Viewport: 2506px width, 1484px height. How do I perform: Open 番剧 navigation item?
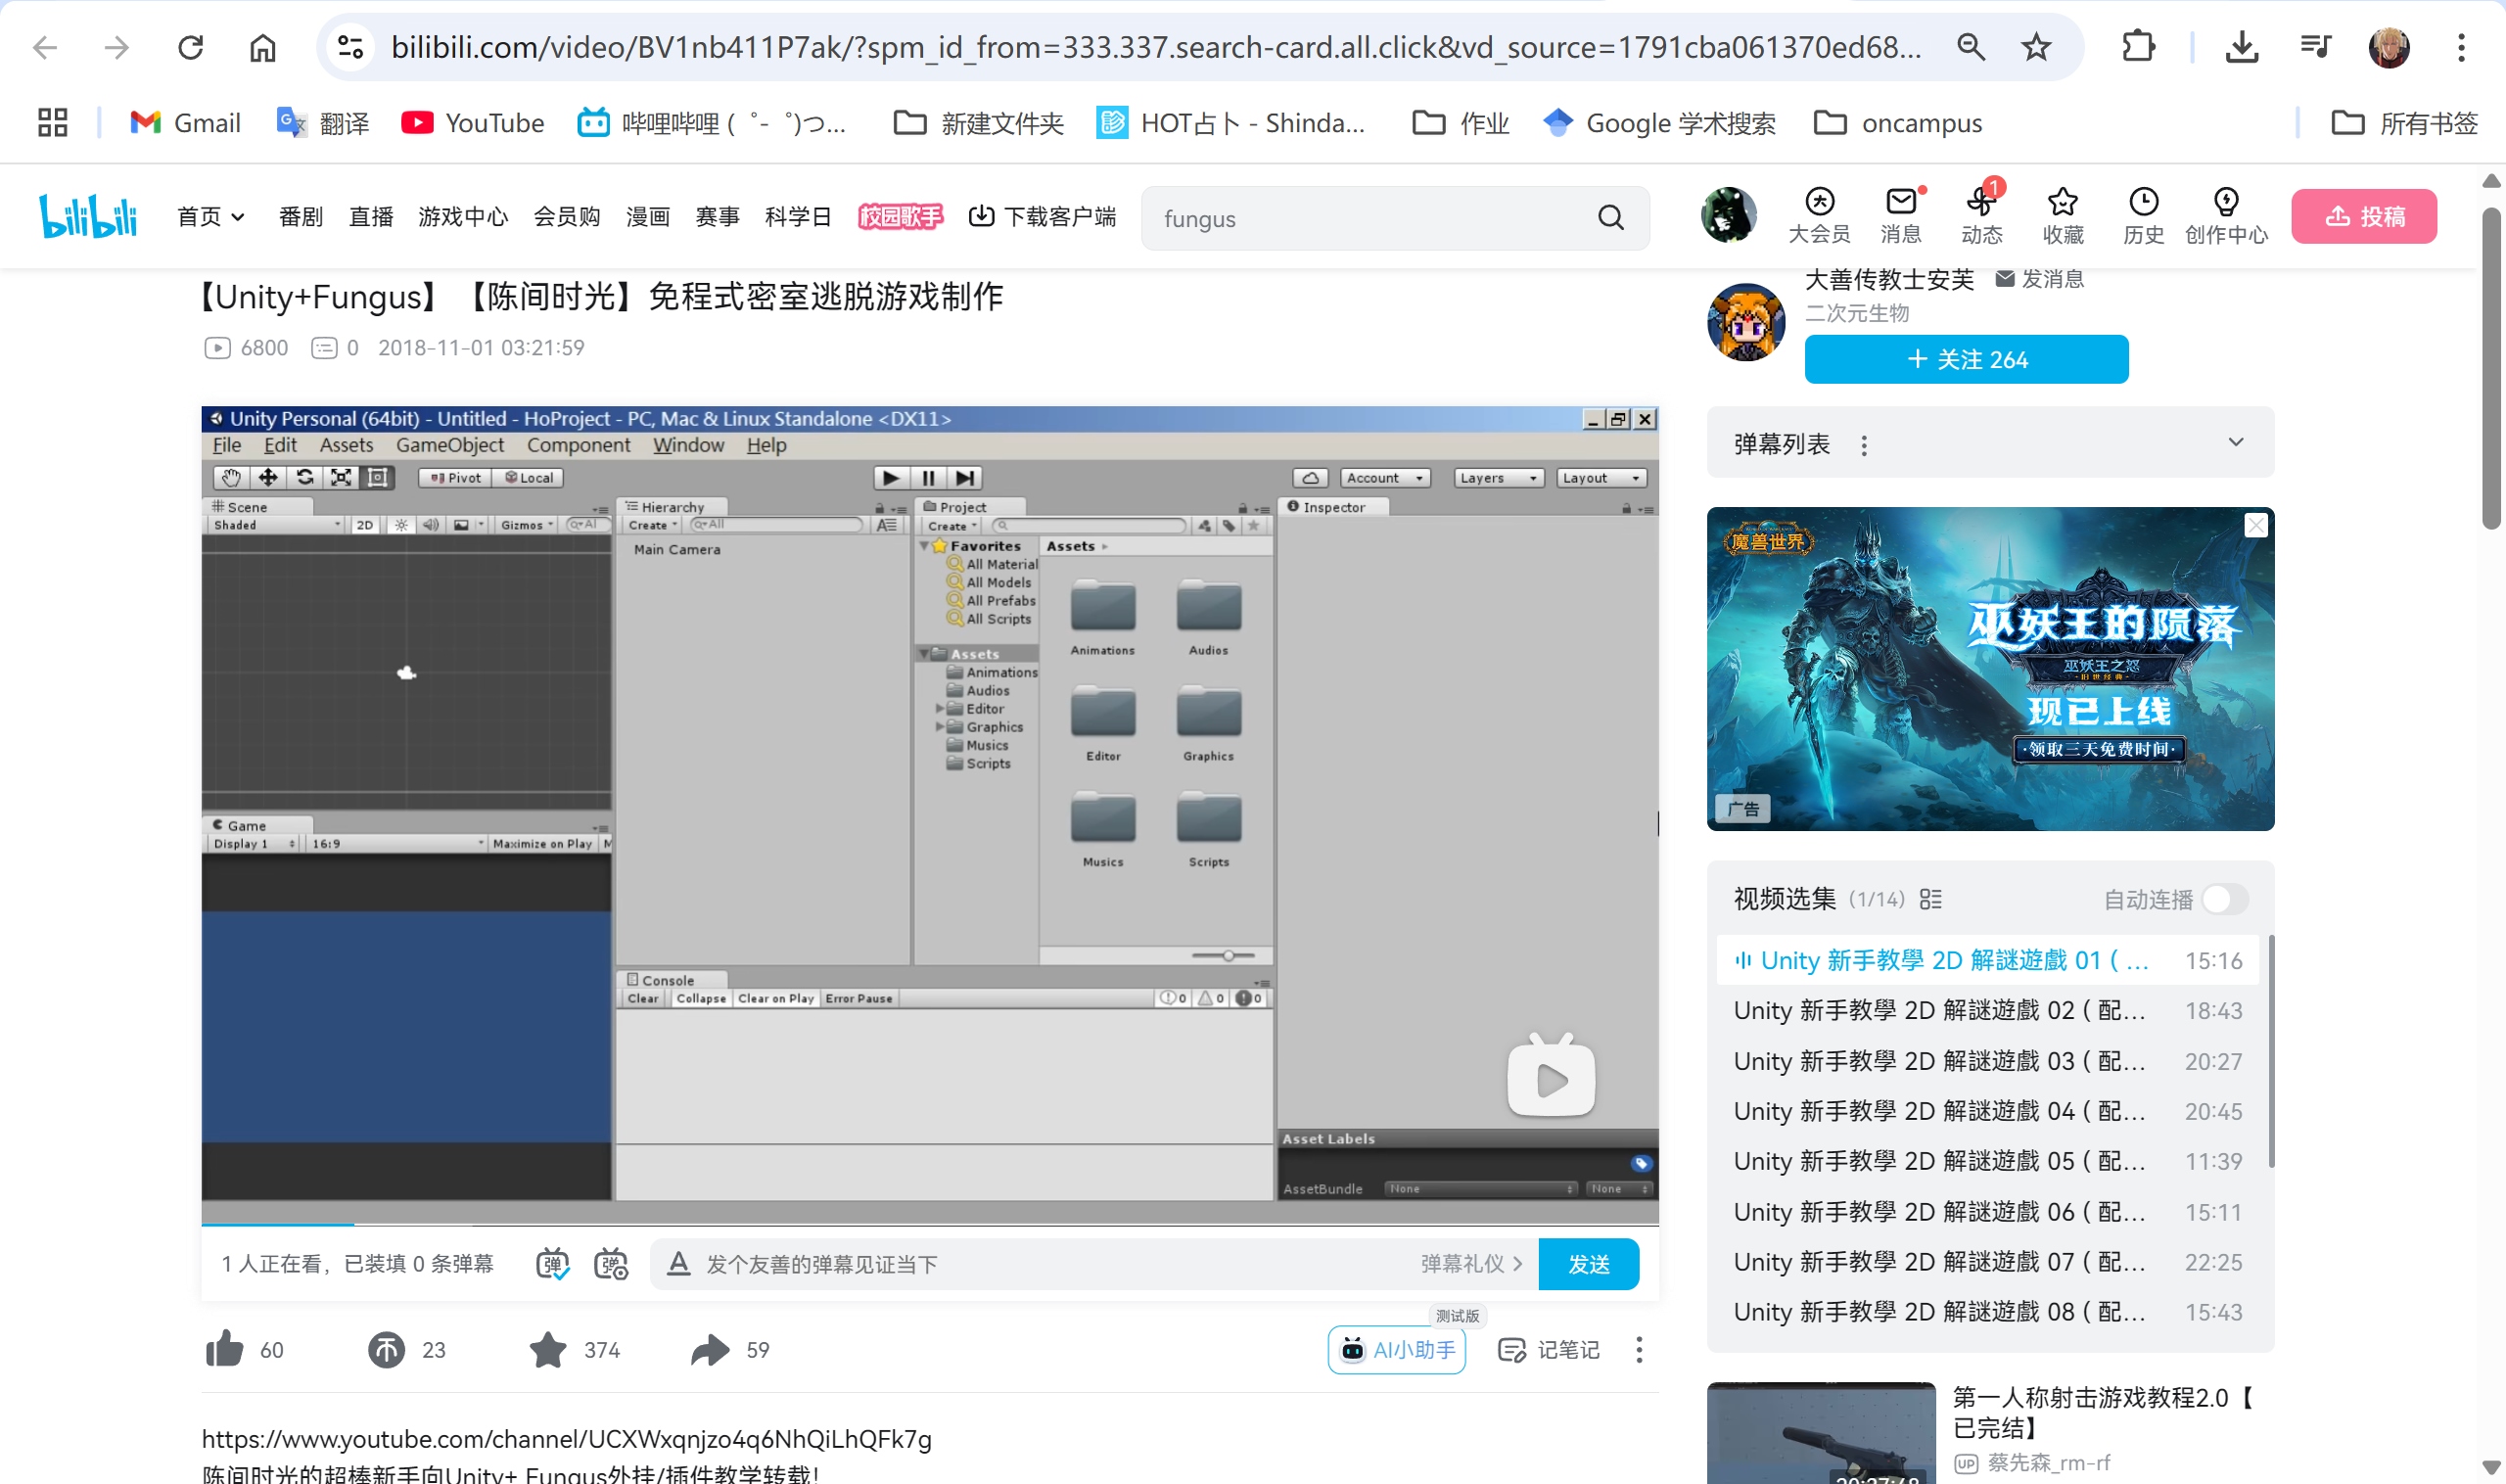click(300, 216)
